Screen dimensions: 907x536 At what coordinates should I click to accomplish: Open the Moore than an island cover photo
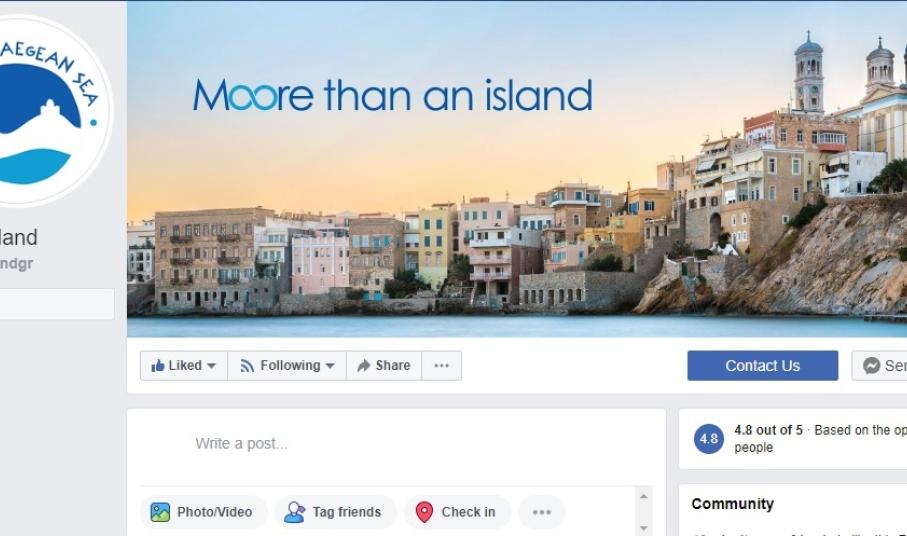tap(517, 169)
